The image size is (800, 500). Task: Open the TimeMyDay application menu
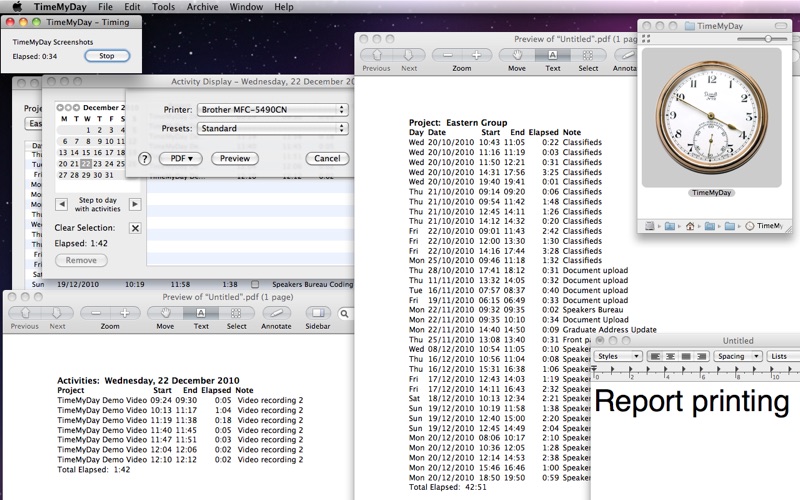pos(60,7)
